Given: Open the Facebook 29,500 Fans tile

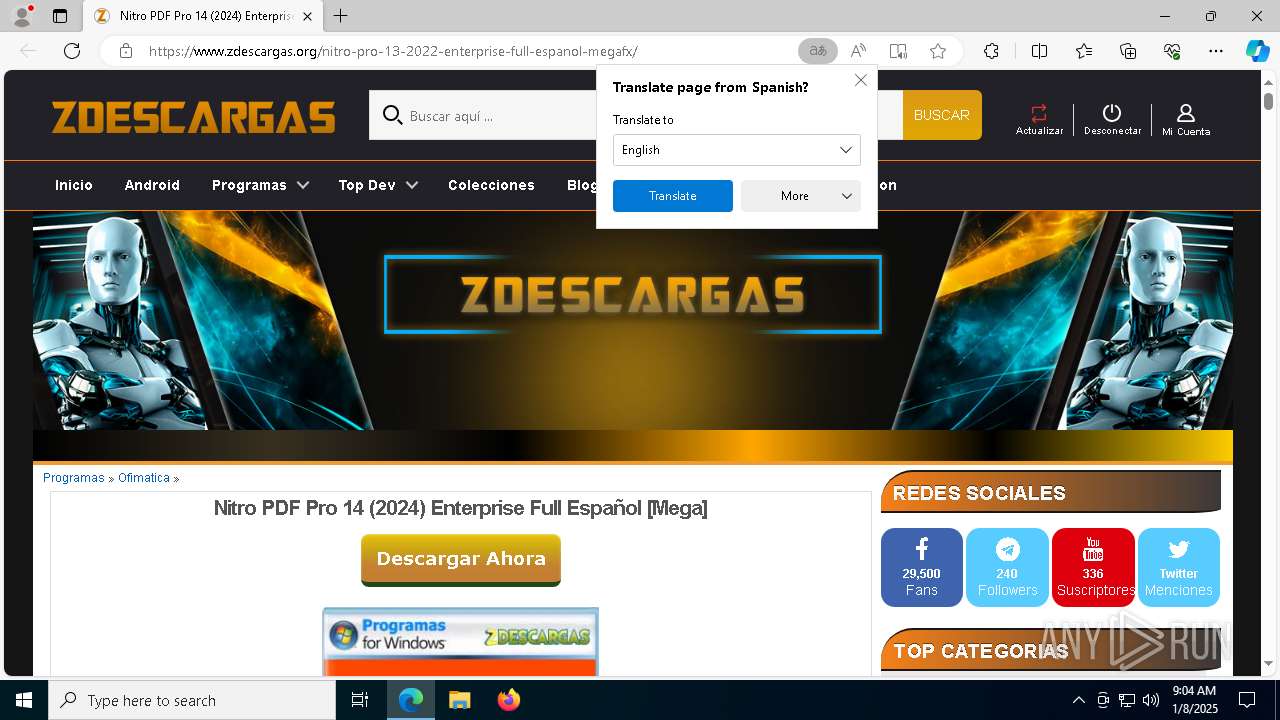Looking at the screenshot, I should tap(921, 567).
